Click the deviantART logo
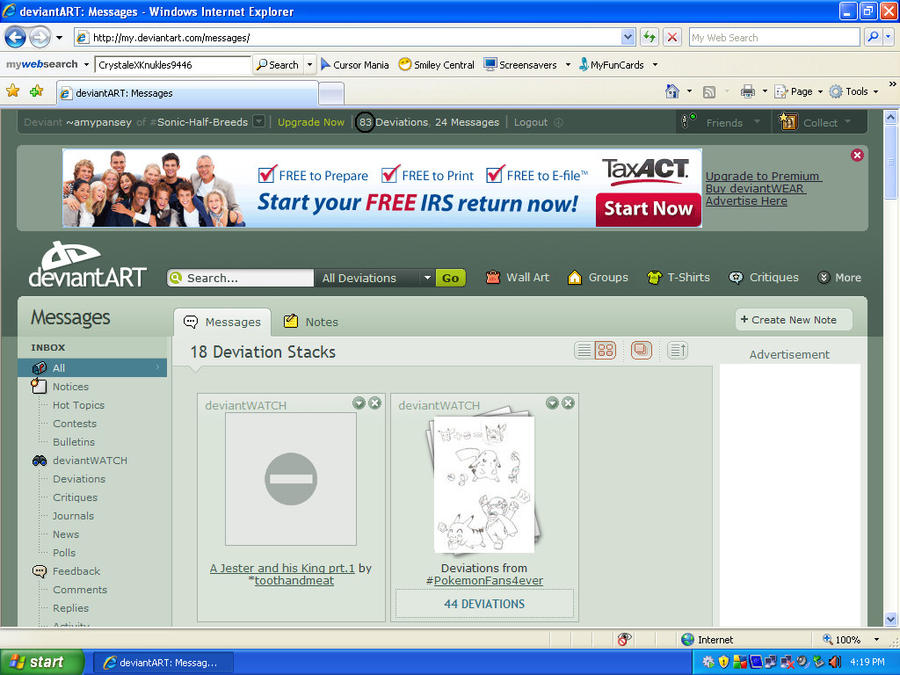This screenshot has width=900, height=675. pos(87,265)
